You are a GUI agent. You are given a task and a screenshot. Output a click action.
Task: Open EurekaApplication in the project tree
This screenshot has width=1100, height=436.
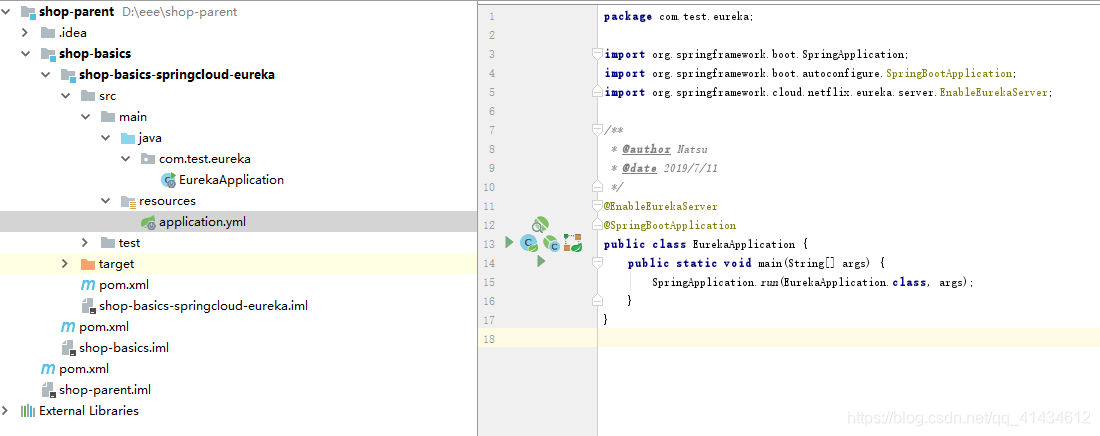[232, 180]
